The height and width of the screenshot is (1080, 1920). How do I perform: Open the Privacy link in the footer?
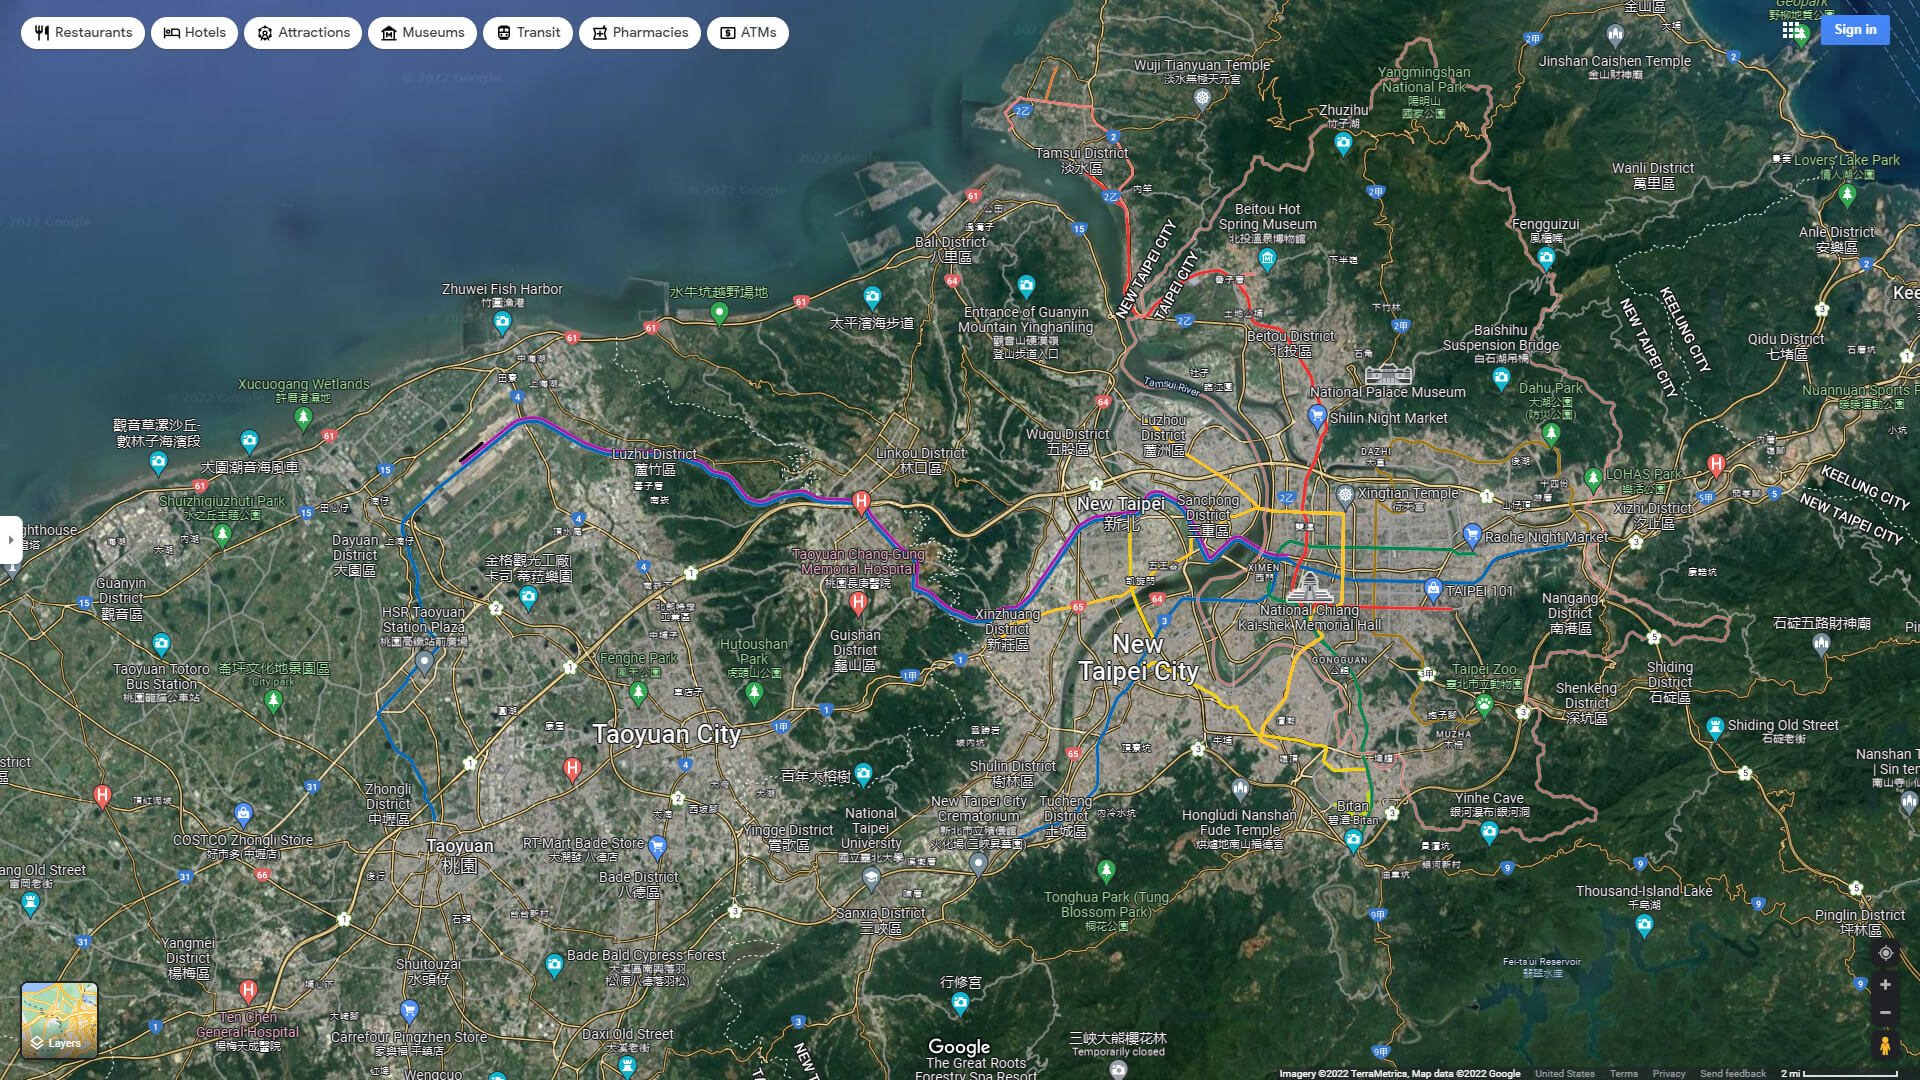1667,1073
